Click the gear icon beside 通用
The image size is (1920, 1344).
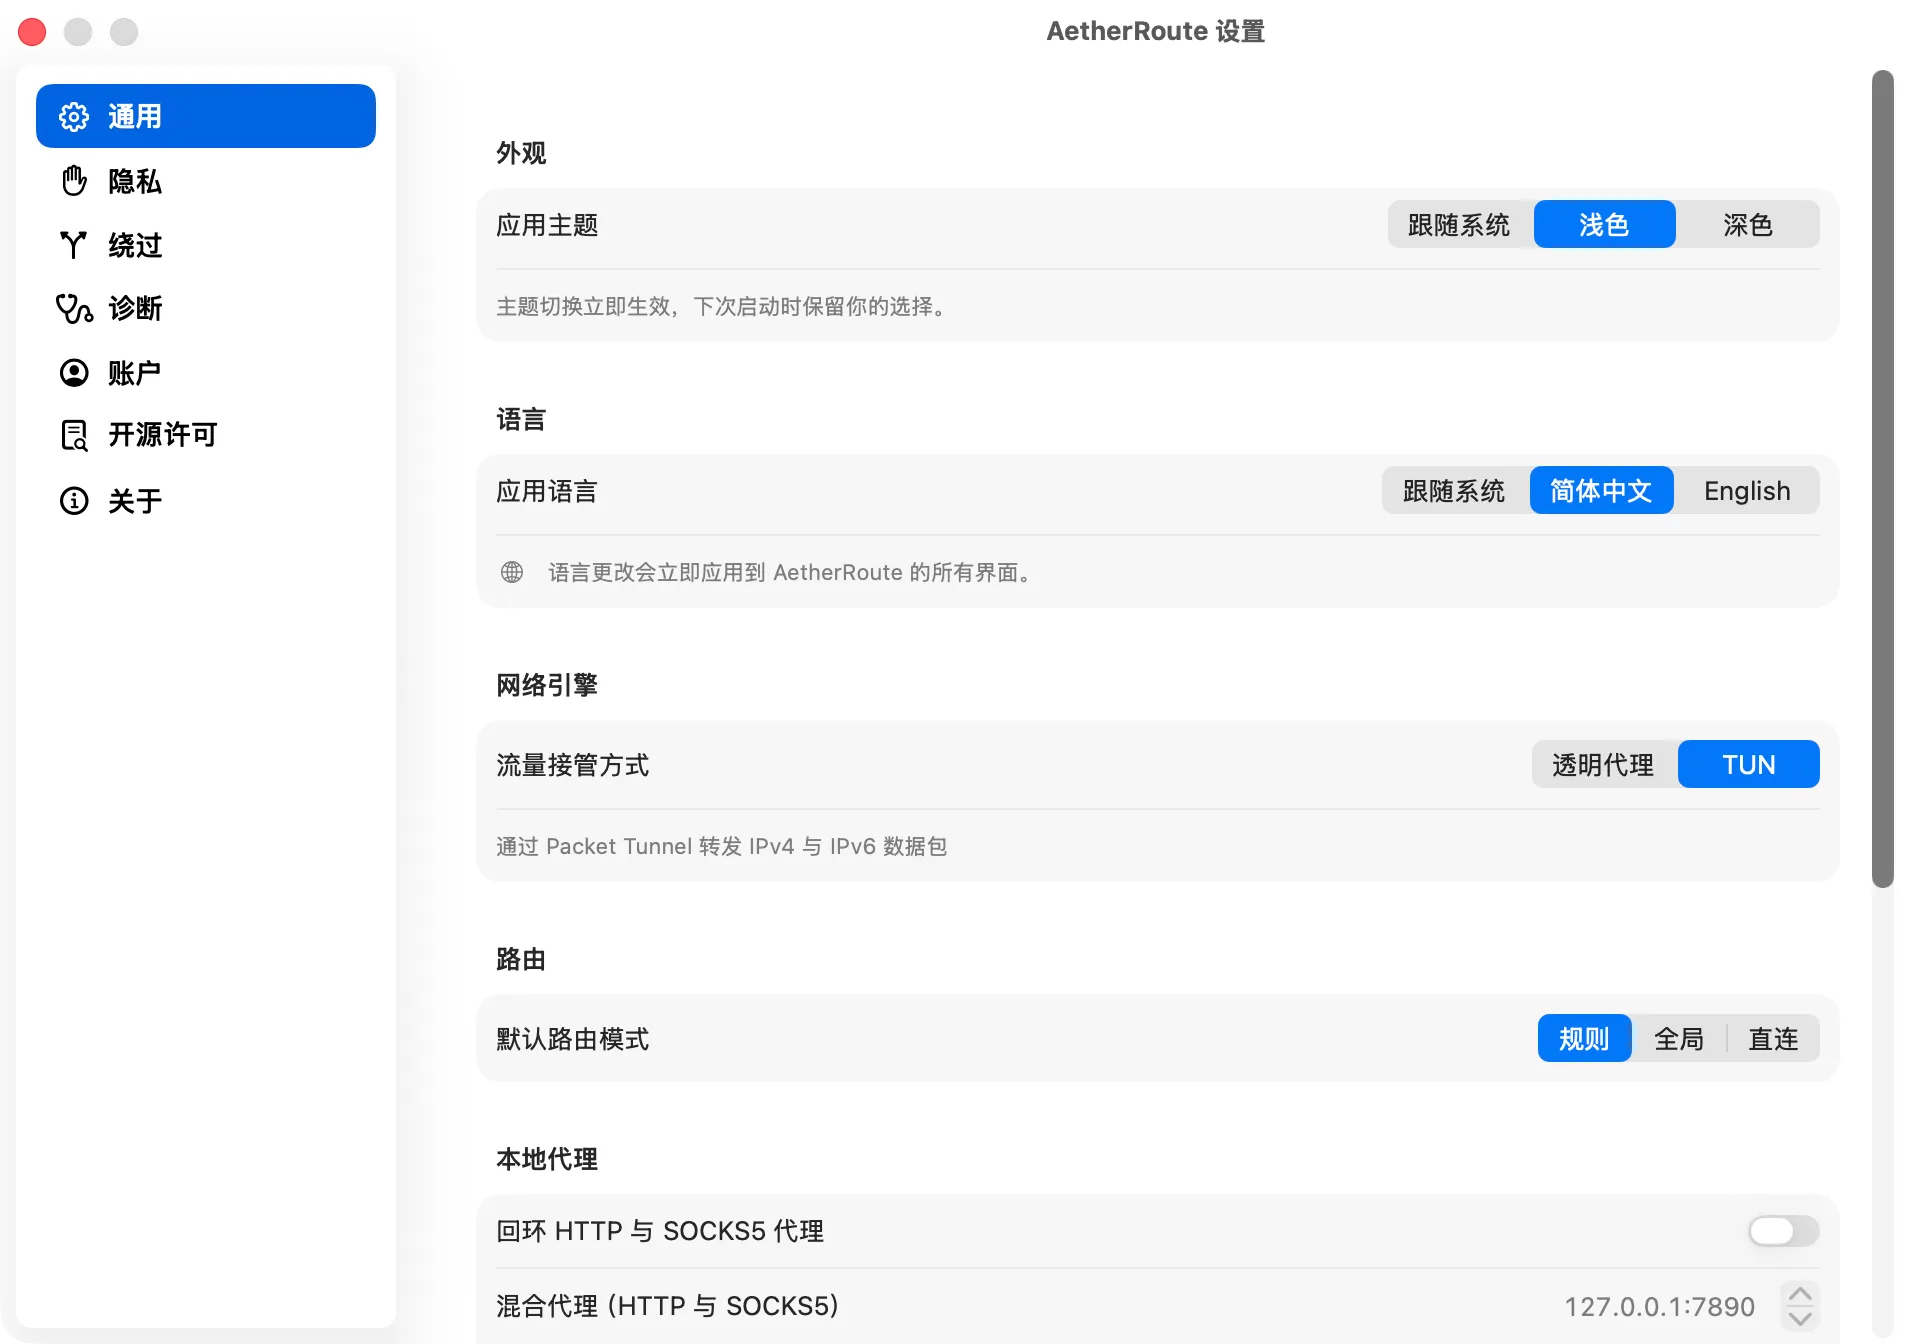pos(74,116)
